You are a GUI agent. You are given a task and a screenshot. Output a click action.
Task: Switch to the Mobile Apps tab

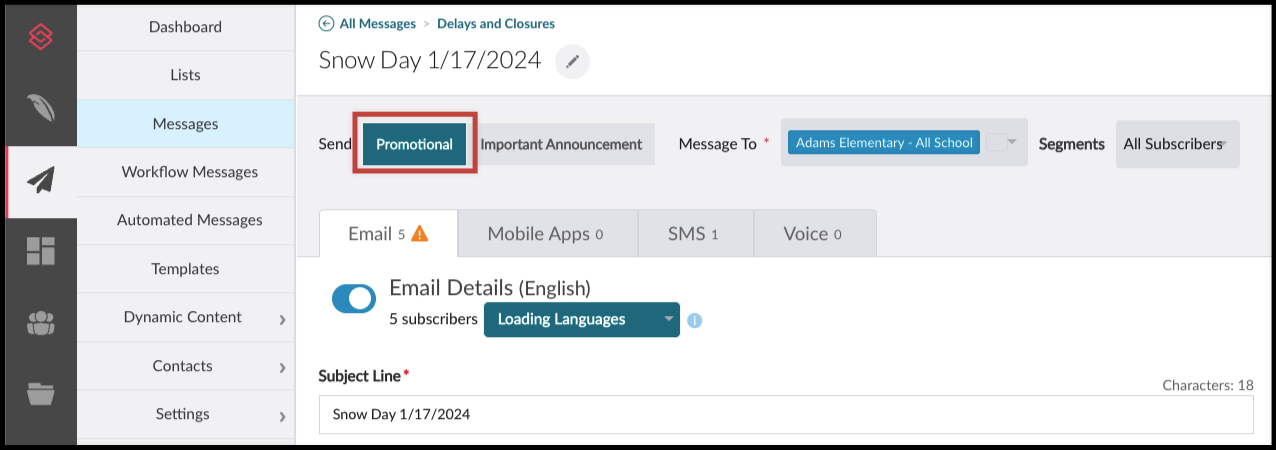546,234
